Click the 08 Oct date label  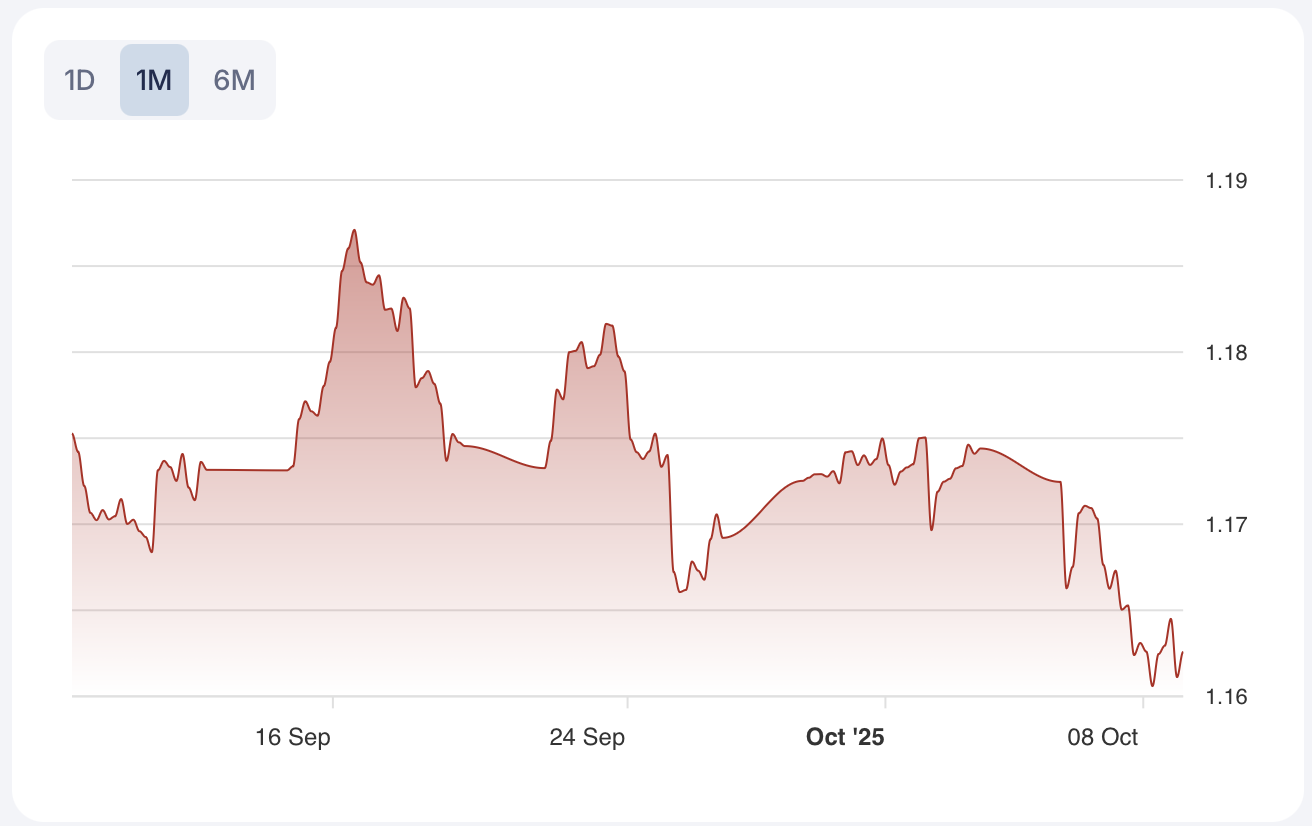[1103, 738]
